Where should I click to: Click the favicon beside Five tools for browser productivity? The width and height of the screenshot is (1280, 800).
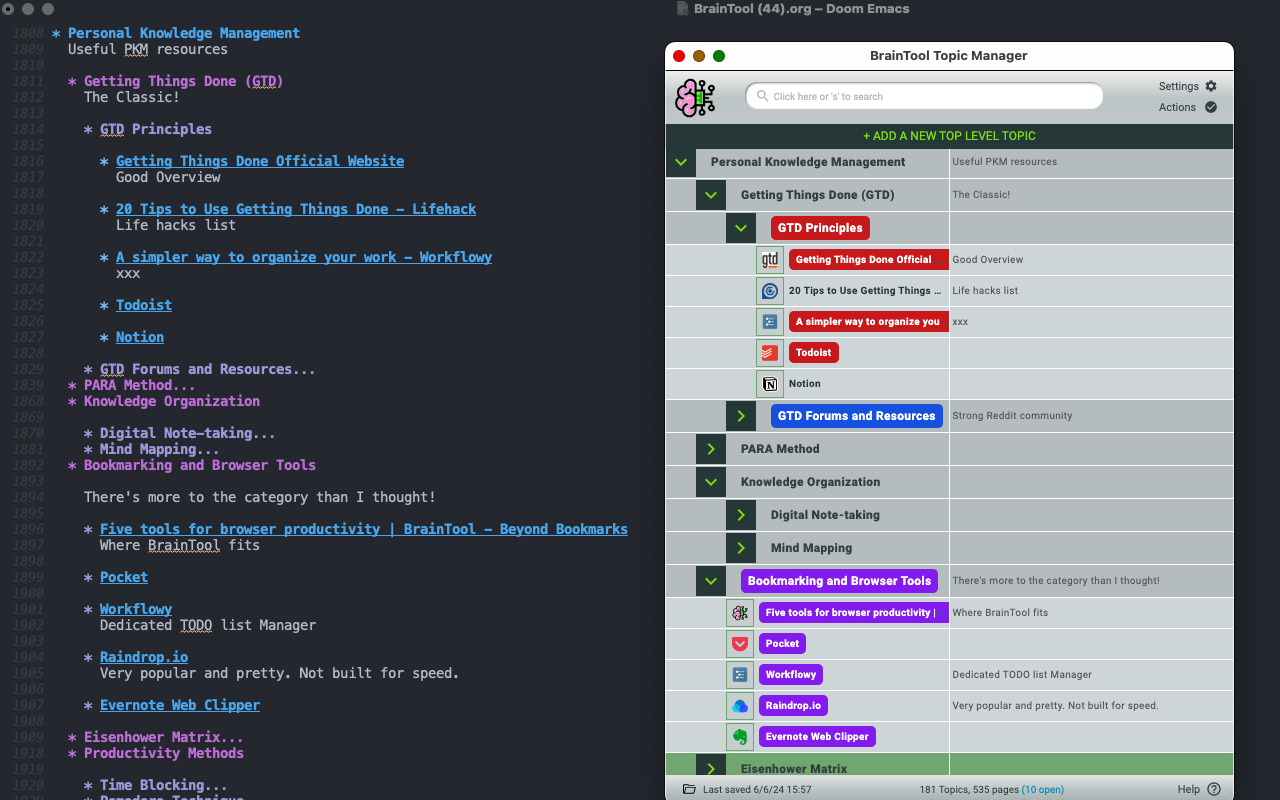[x=740, y=613]
